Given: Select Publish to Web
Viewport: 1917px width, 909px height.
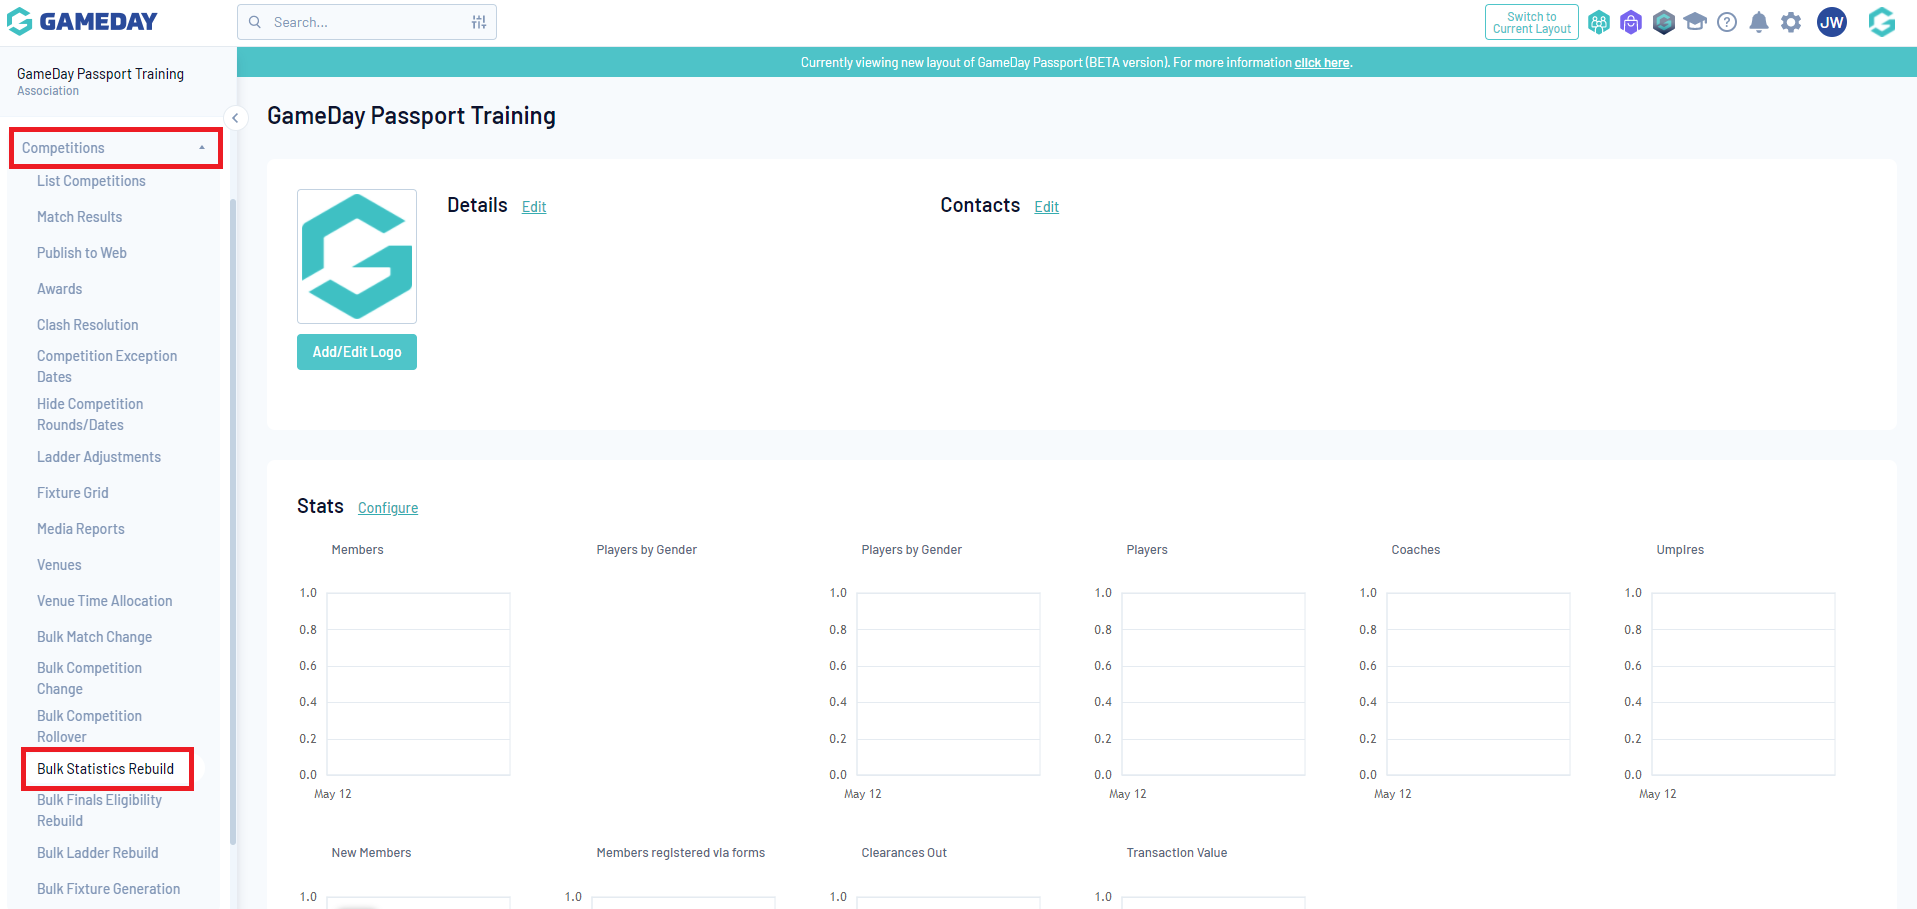Looking at the screenshot, I should tap(82, 253).
